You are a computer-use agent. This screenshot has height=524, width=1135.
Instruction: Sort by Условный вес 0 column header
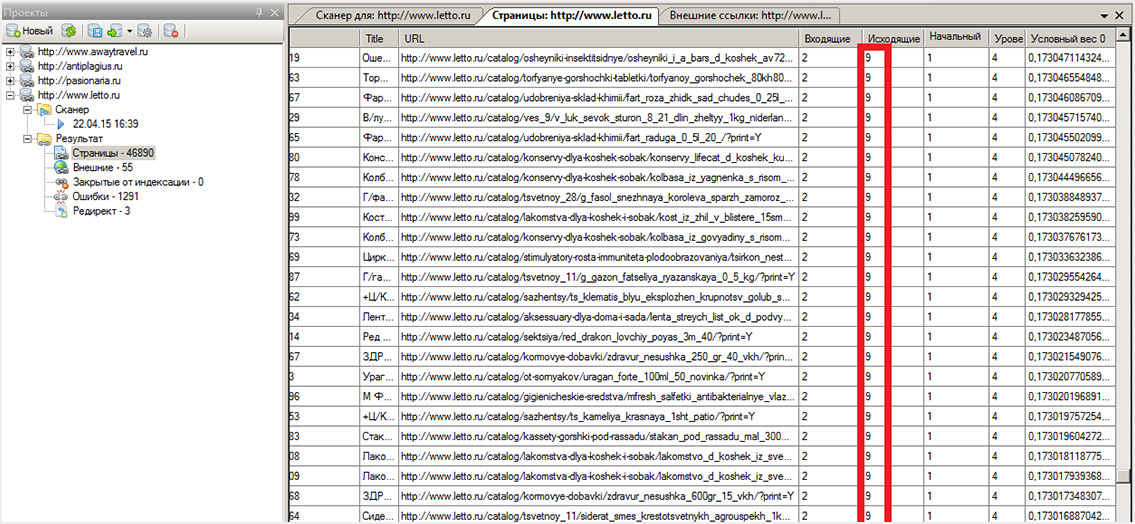(1071, 38)
